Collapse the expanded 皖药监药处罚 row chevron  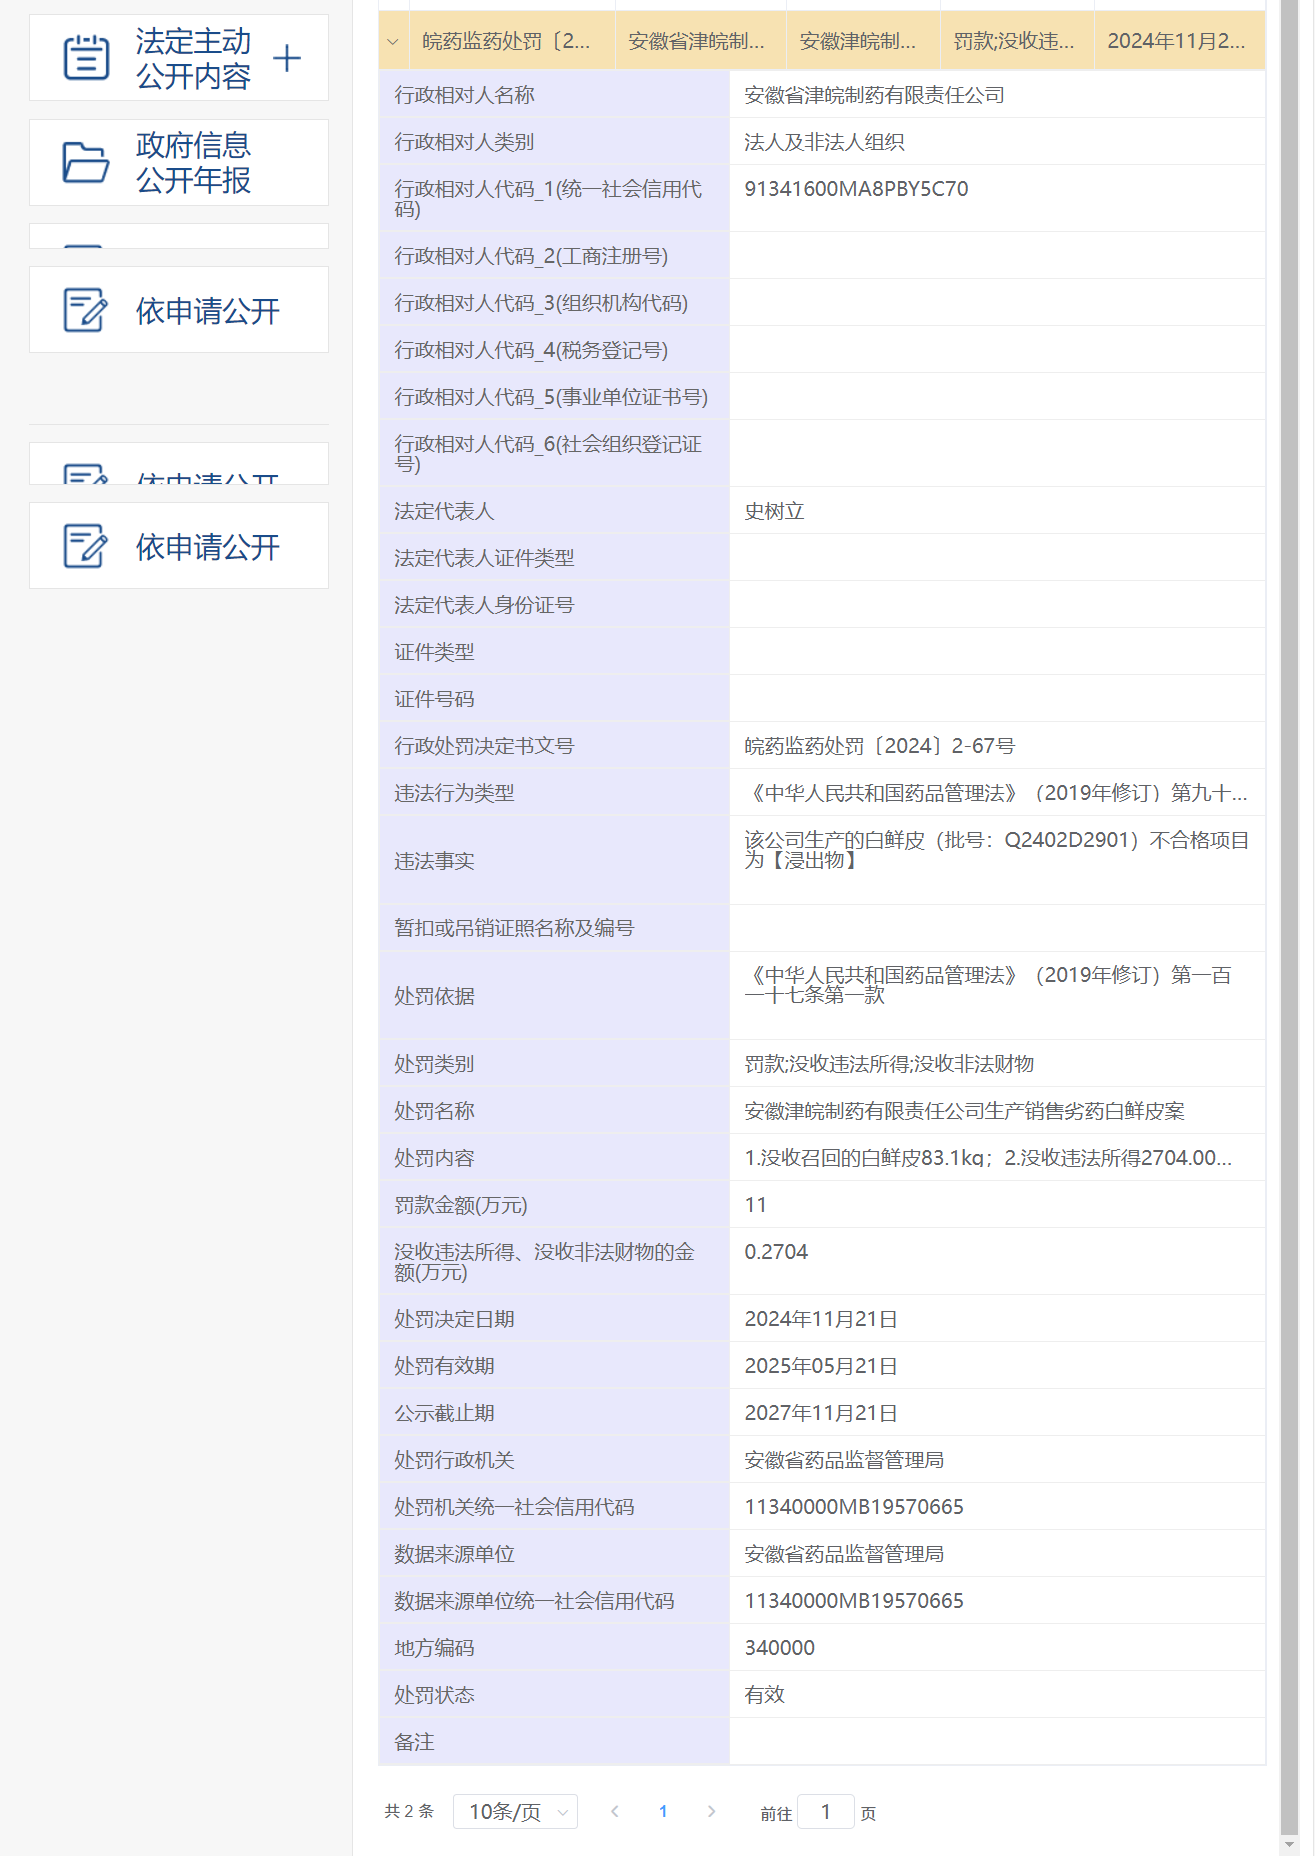click(x=393, y=42)
